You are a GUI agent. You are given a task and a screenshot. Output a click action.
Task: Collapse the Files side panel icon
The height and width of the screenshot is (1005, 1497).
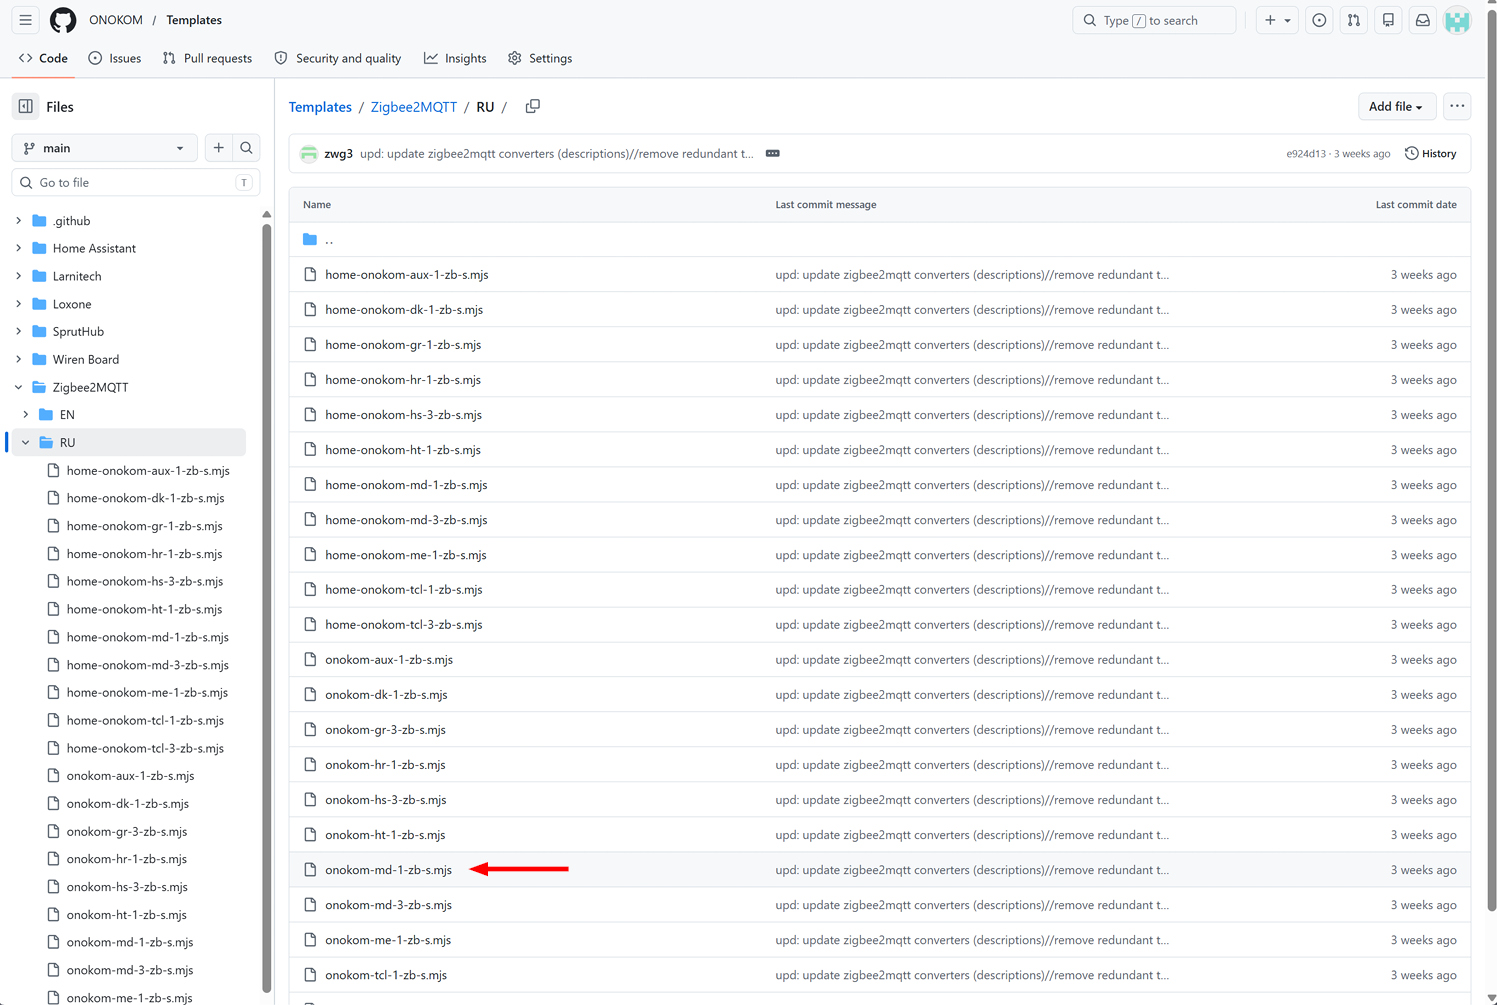(26, 107)
